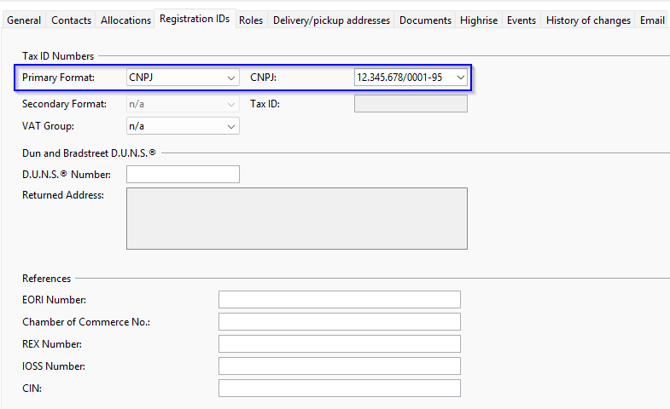Open the Contacts tab
This screenshot has width=670, height=409.
tap(71, 20)
